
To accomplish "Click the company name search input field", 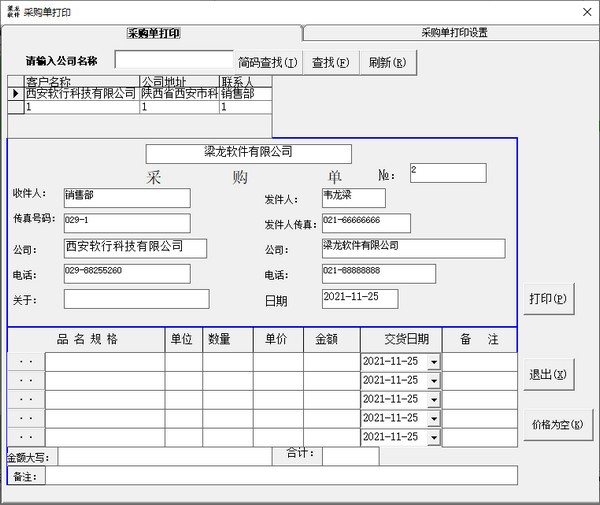I will pos(174,61).
